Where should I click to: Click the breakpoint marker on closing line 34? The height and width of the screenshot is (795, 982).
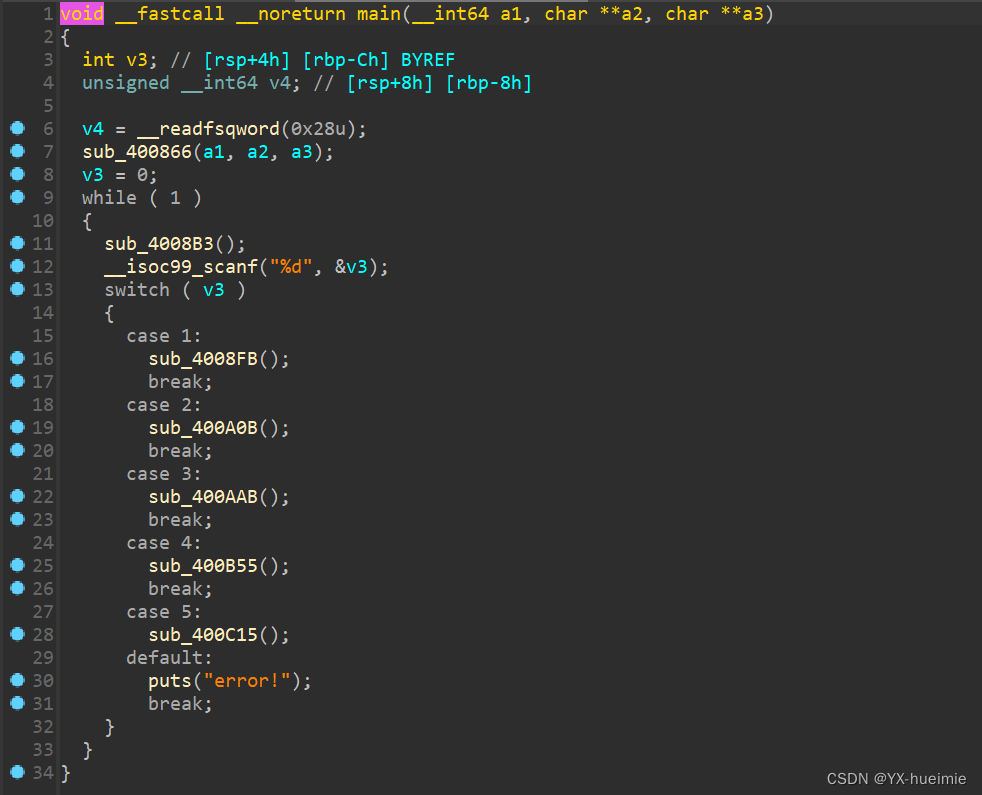pyautogui.click(x=16, y=772)
